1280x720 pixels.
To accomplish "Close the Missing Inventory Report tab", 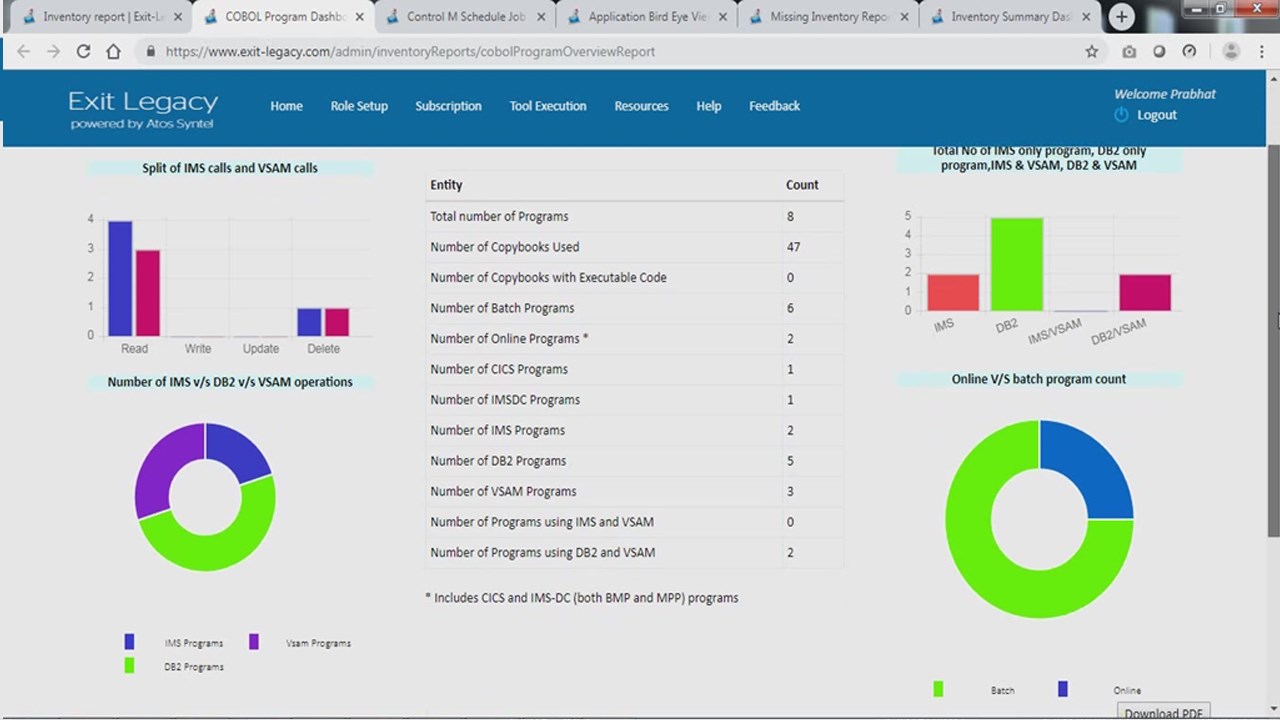I will click(905, 17).
